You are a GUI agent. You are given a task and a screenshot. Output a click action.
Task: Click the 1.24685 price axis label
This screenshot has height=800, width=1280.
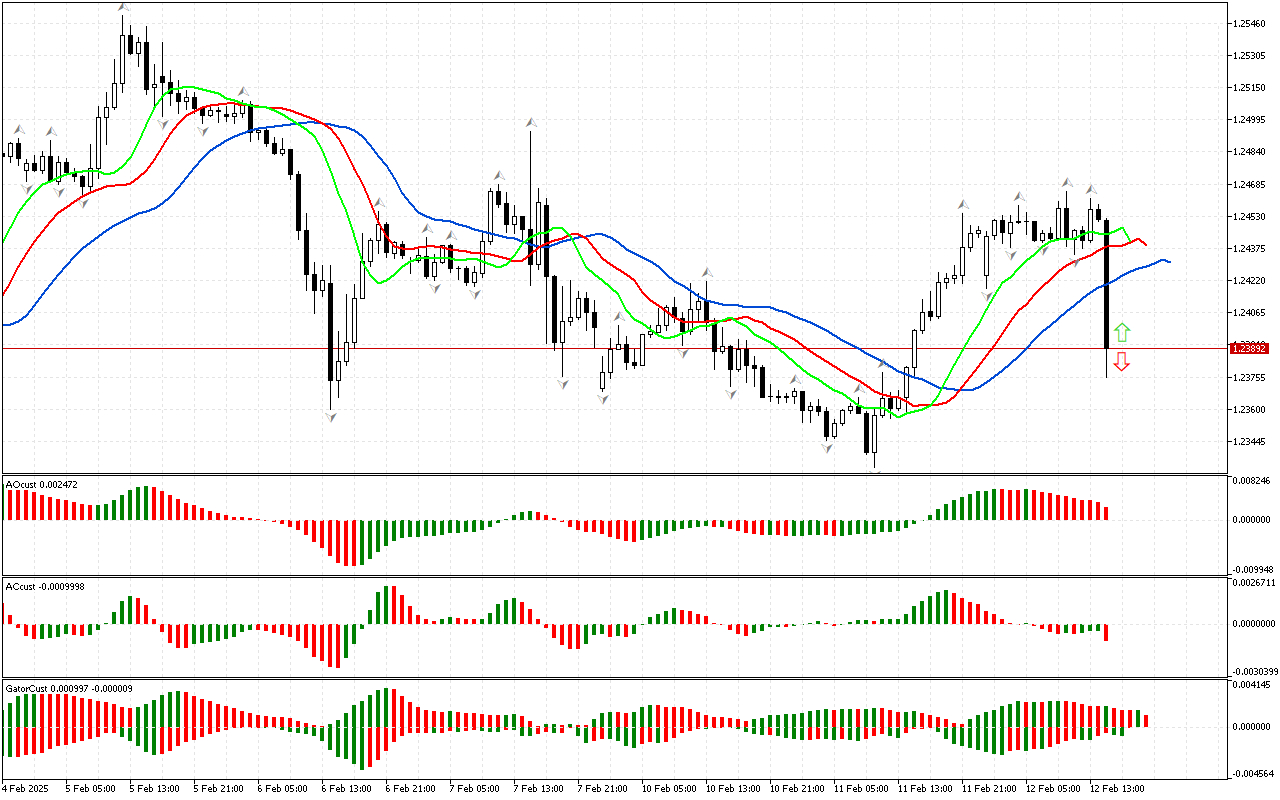[1250, 184]
